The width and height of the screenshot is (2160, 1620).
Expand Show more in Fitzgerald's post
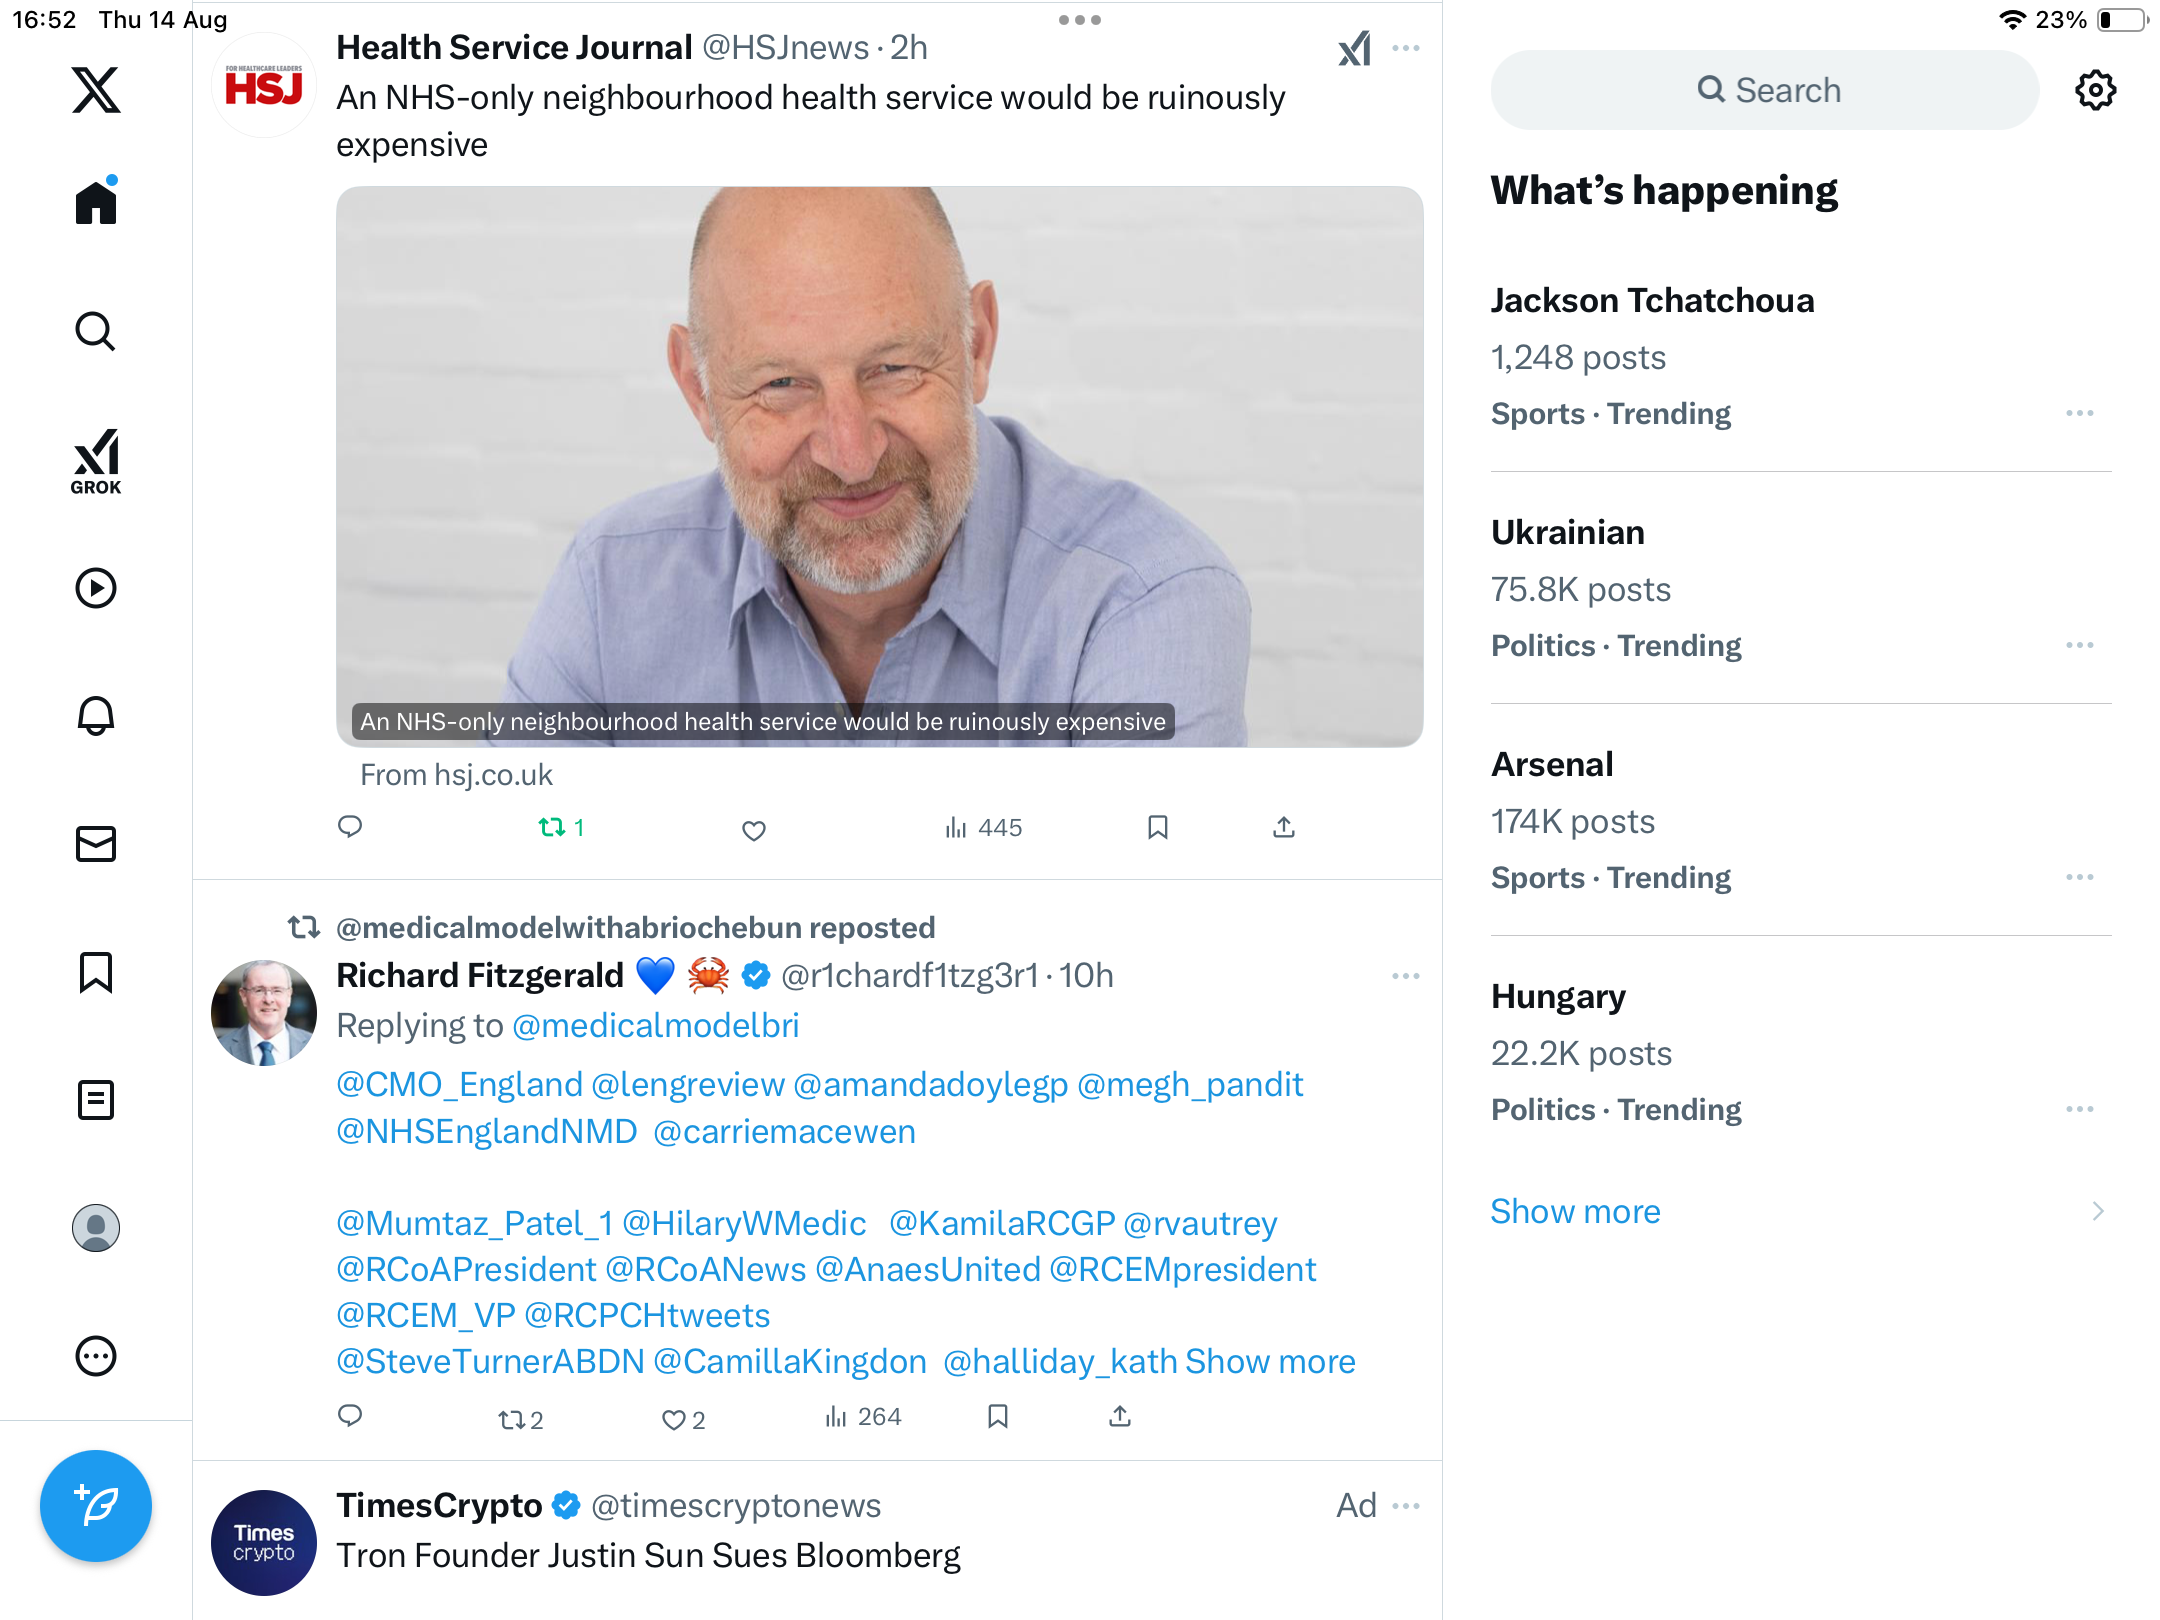point(1270,1361)
